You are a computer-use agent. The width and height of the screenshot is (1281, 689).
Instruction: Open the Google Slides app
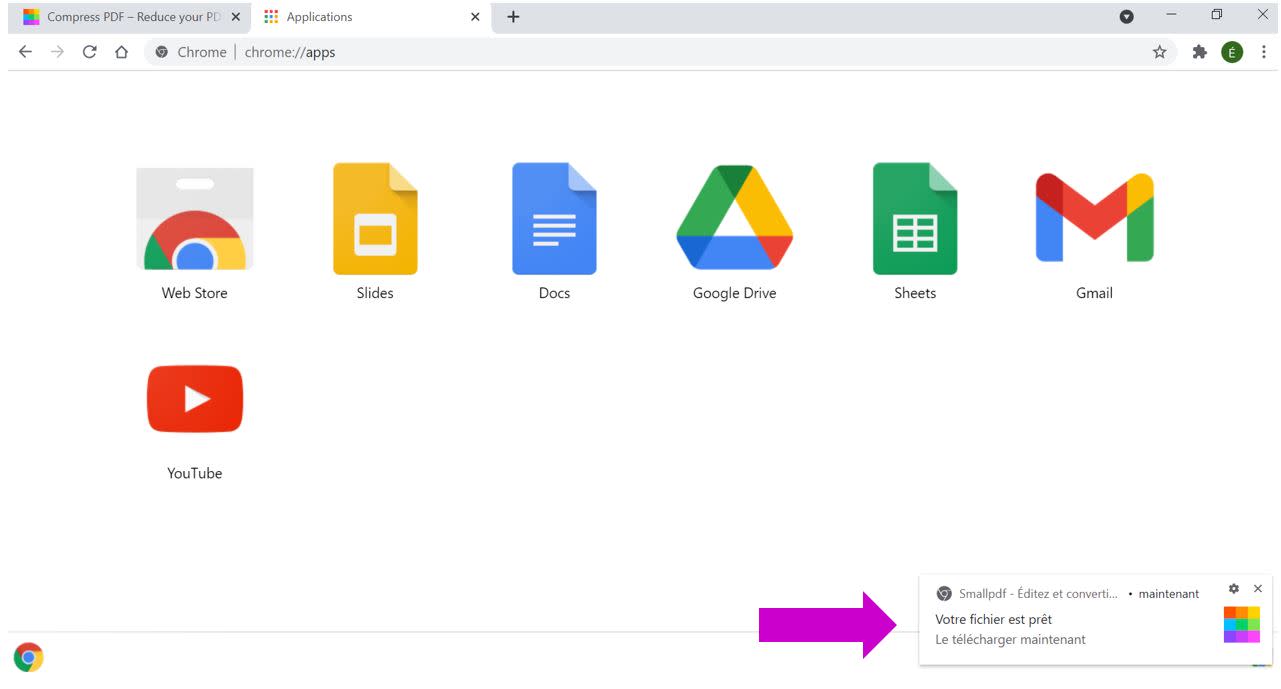(x=375, y=218)
